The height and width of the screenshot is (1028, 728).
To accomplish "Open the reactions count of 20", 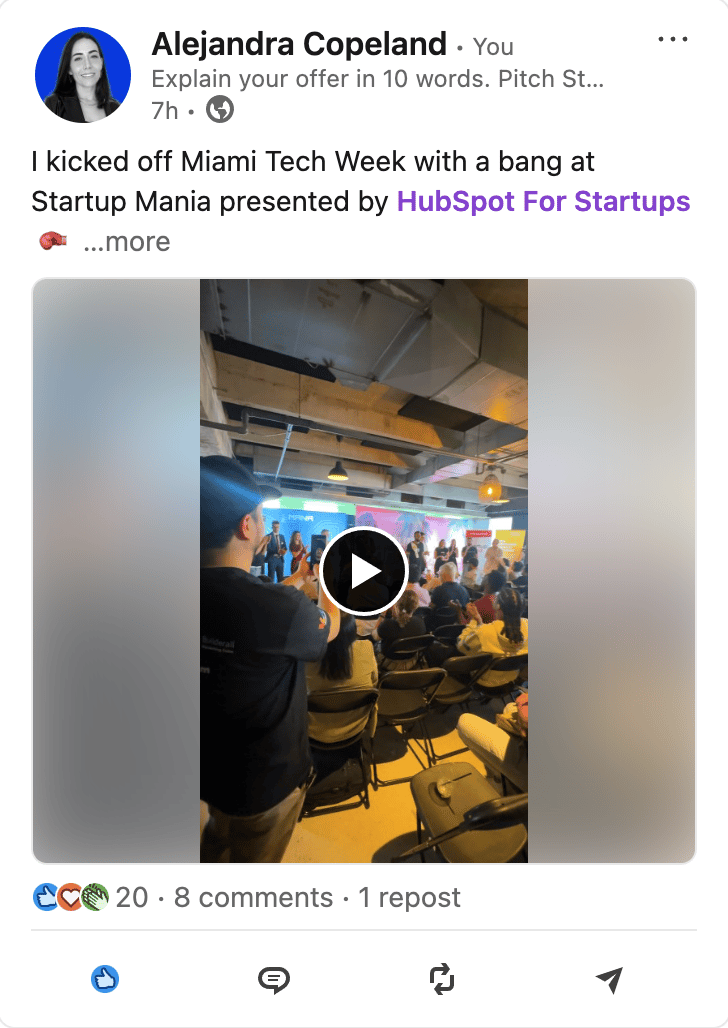I will click(132, 898).
